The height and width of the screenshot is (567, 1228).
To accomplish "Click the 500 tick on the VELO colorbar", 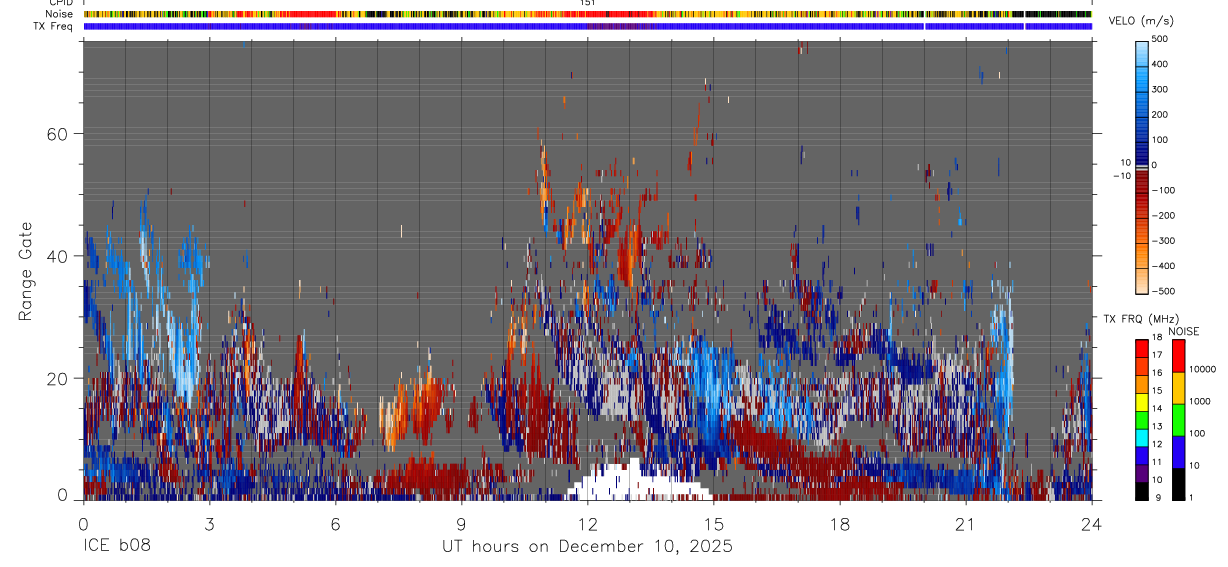I will tap(1161, 39).
